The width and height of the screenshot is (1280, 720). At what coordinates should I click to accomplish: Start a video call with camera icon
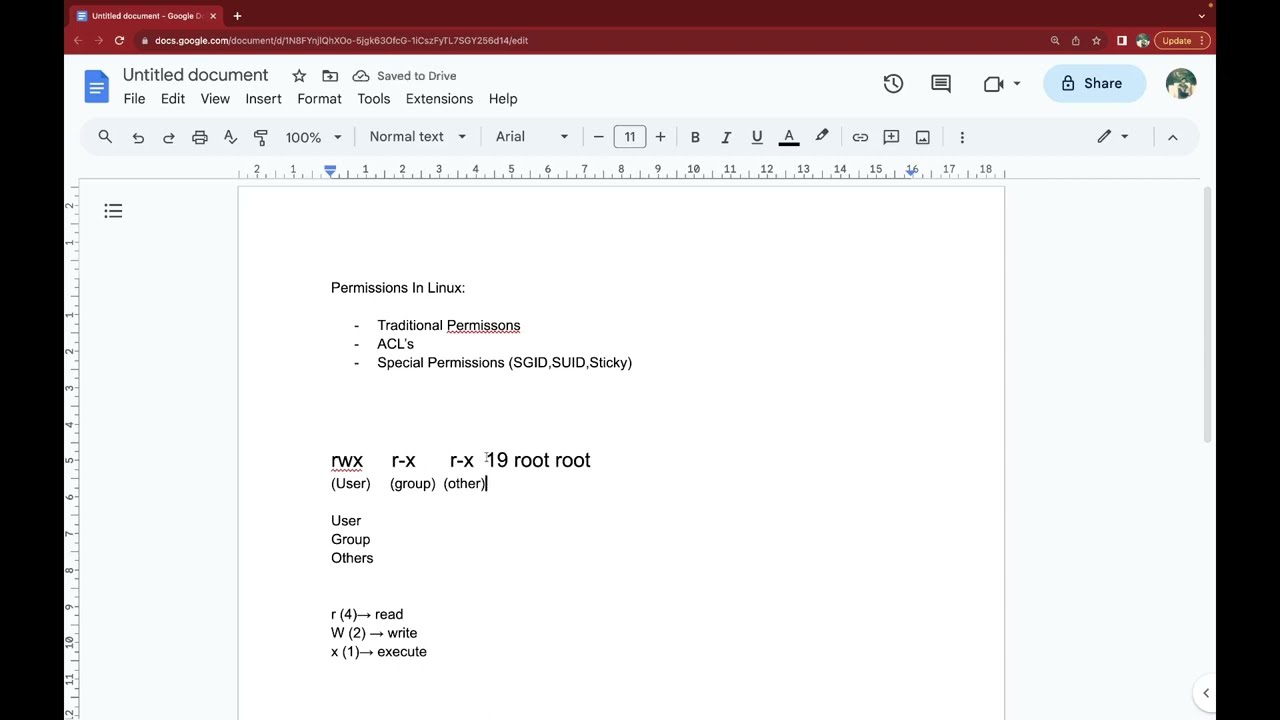993,84
